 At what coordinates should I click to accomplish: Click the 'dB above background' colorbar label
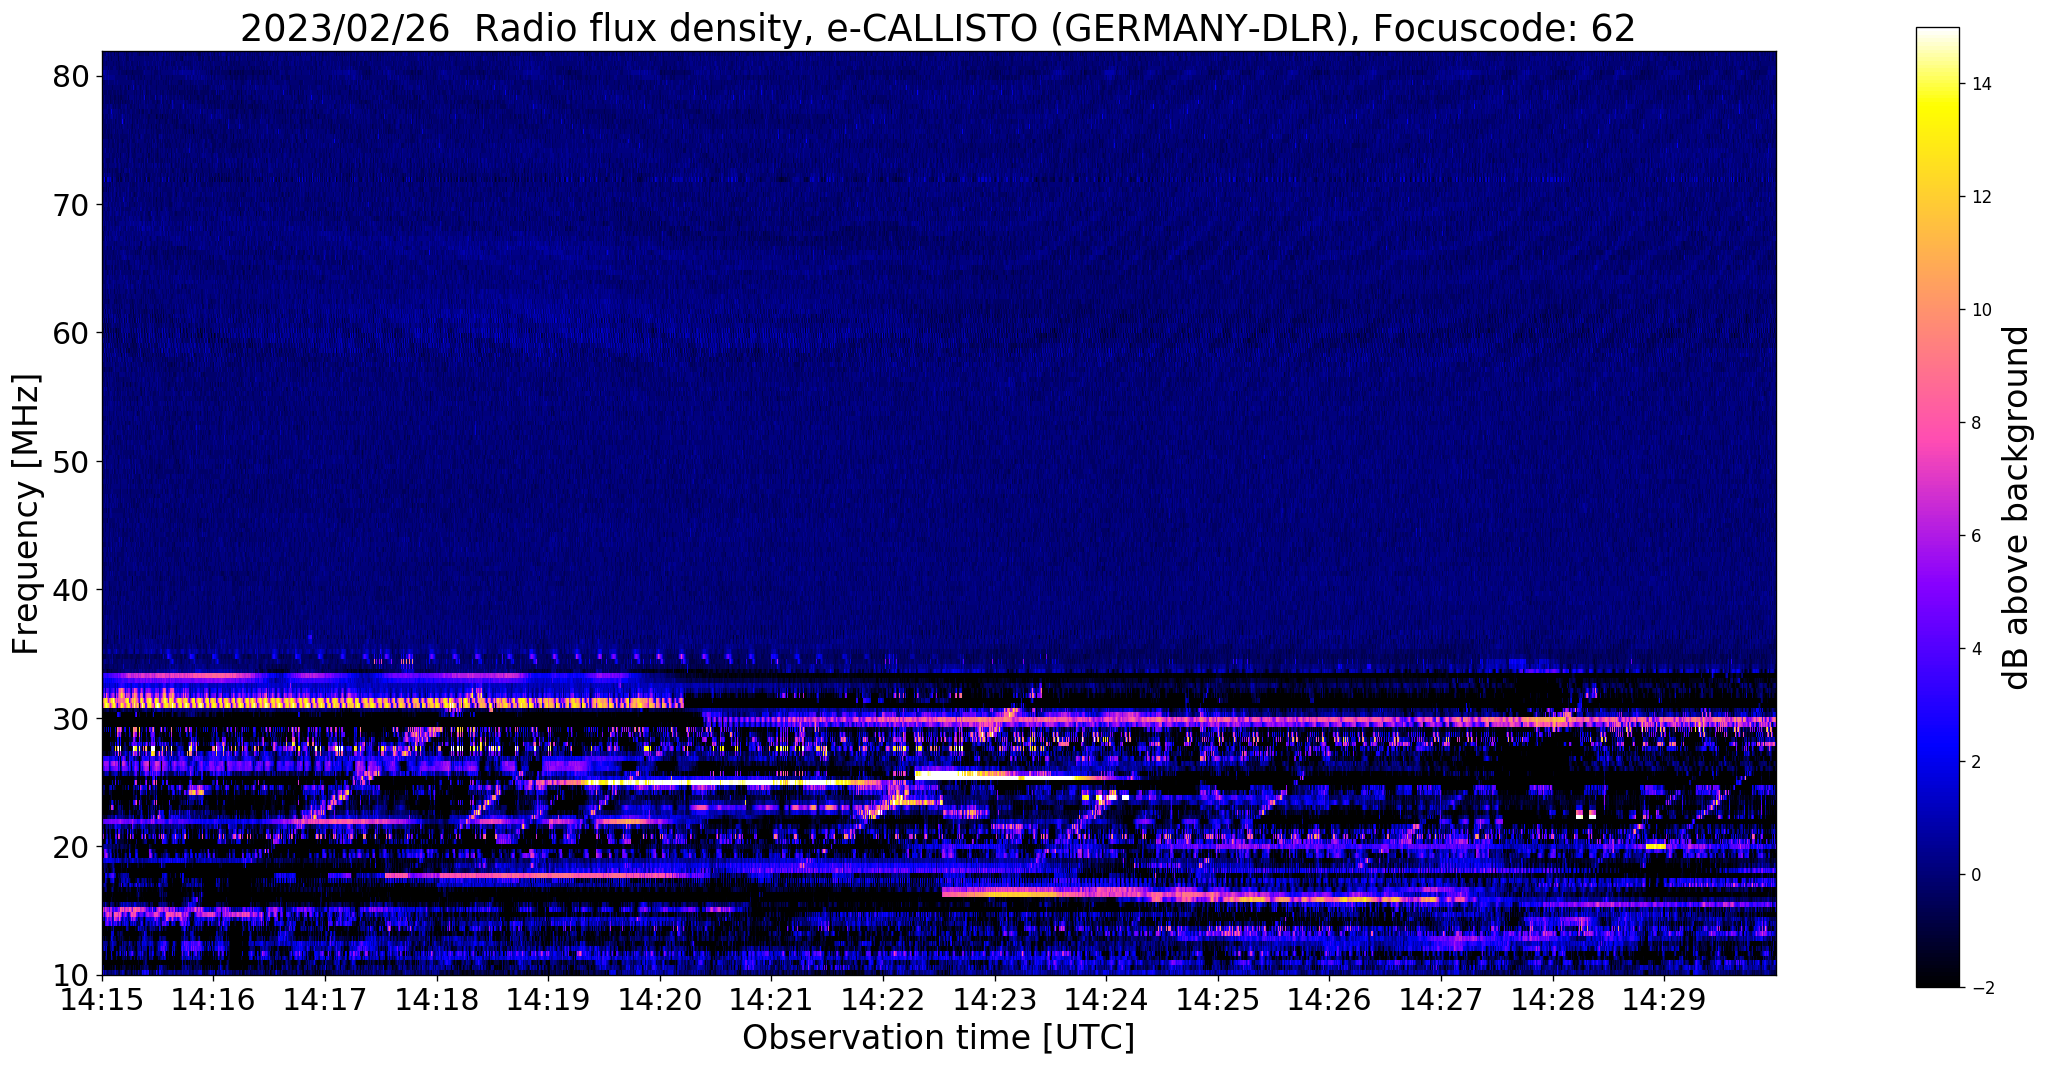[x=2017, y=508]
